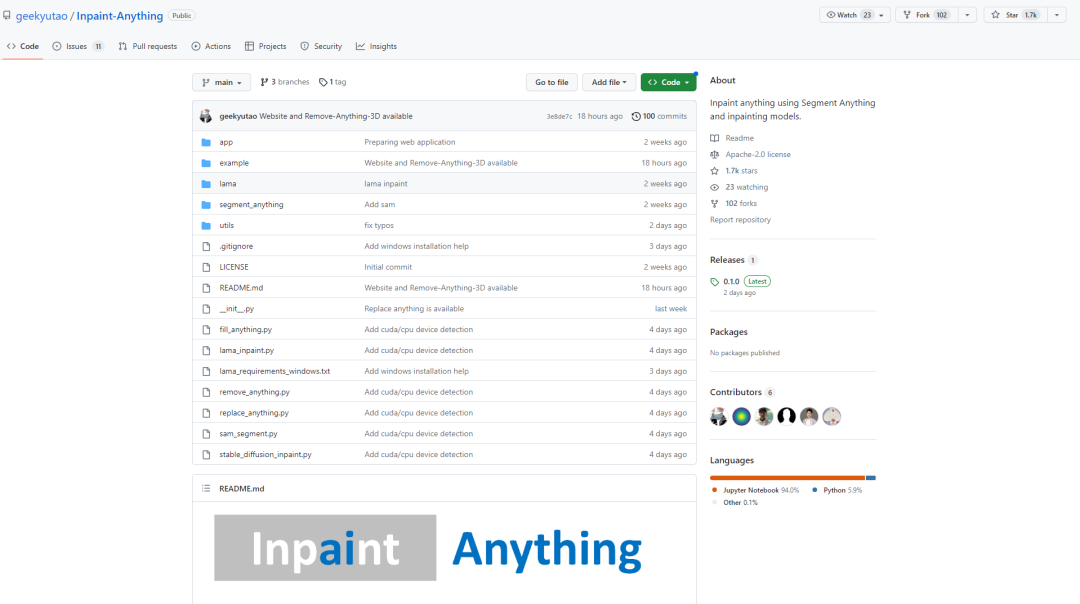Open the example folder icon

pyautogui.click(x=206, y=163)
